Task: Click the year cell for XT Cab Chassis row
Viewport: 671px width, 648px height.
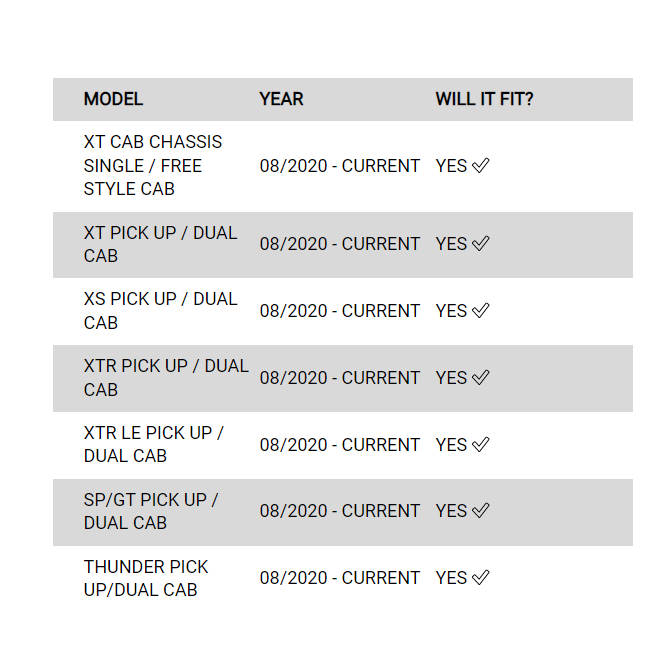Action: click(x=340, y=166)
